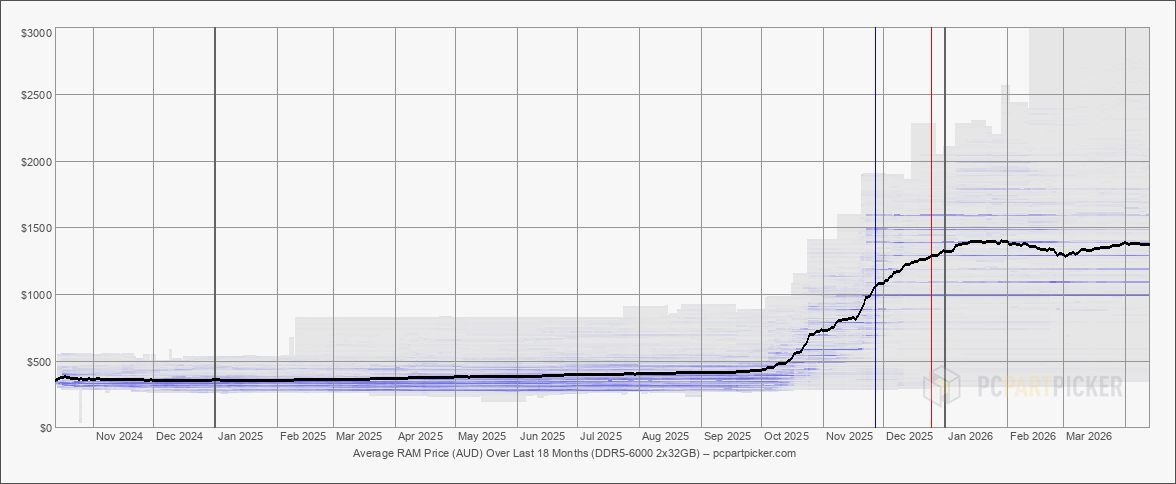Select the Nov 2025 axis label

click(850, 436)
